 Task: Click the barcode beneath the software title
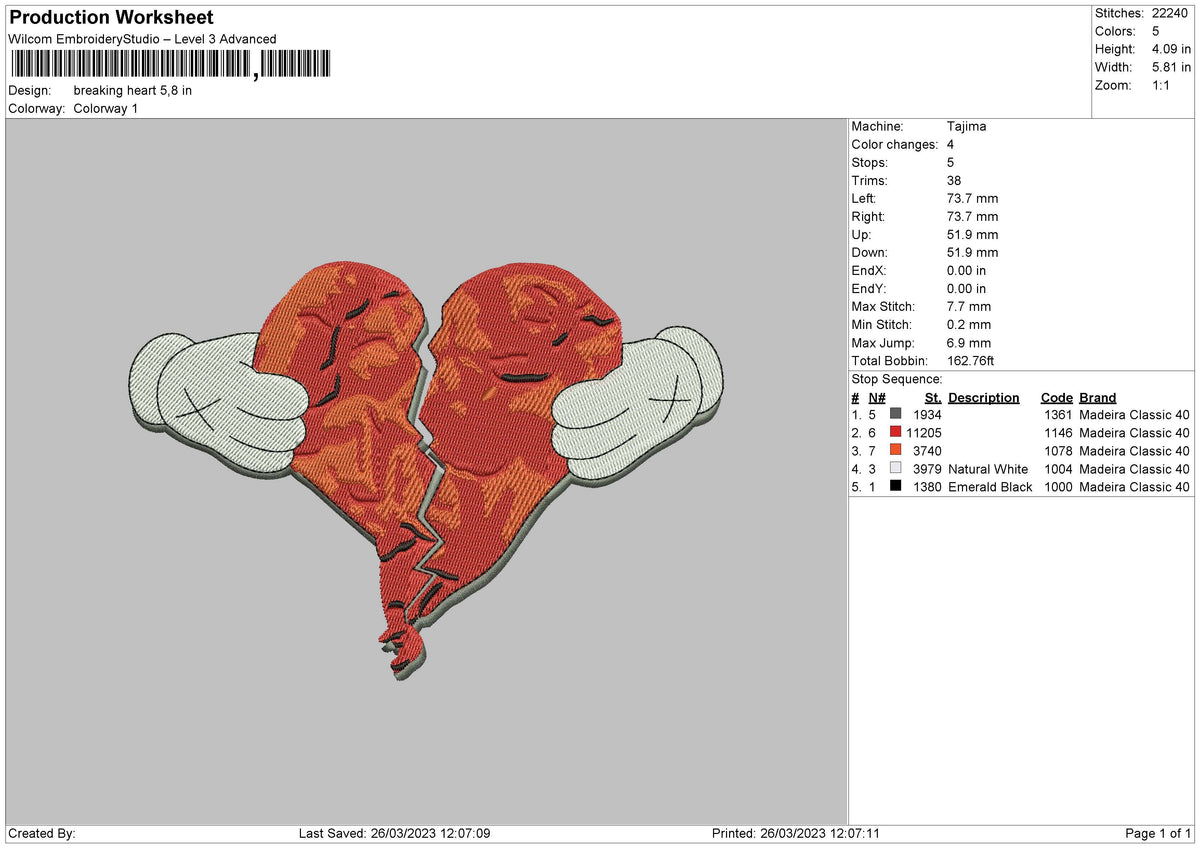170,65
